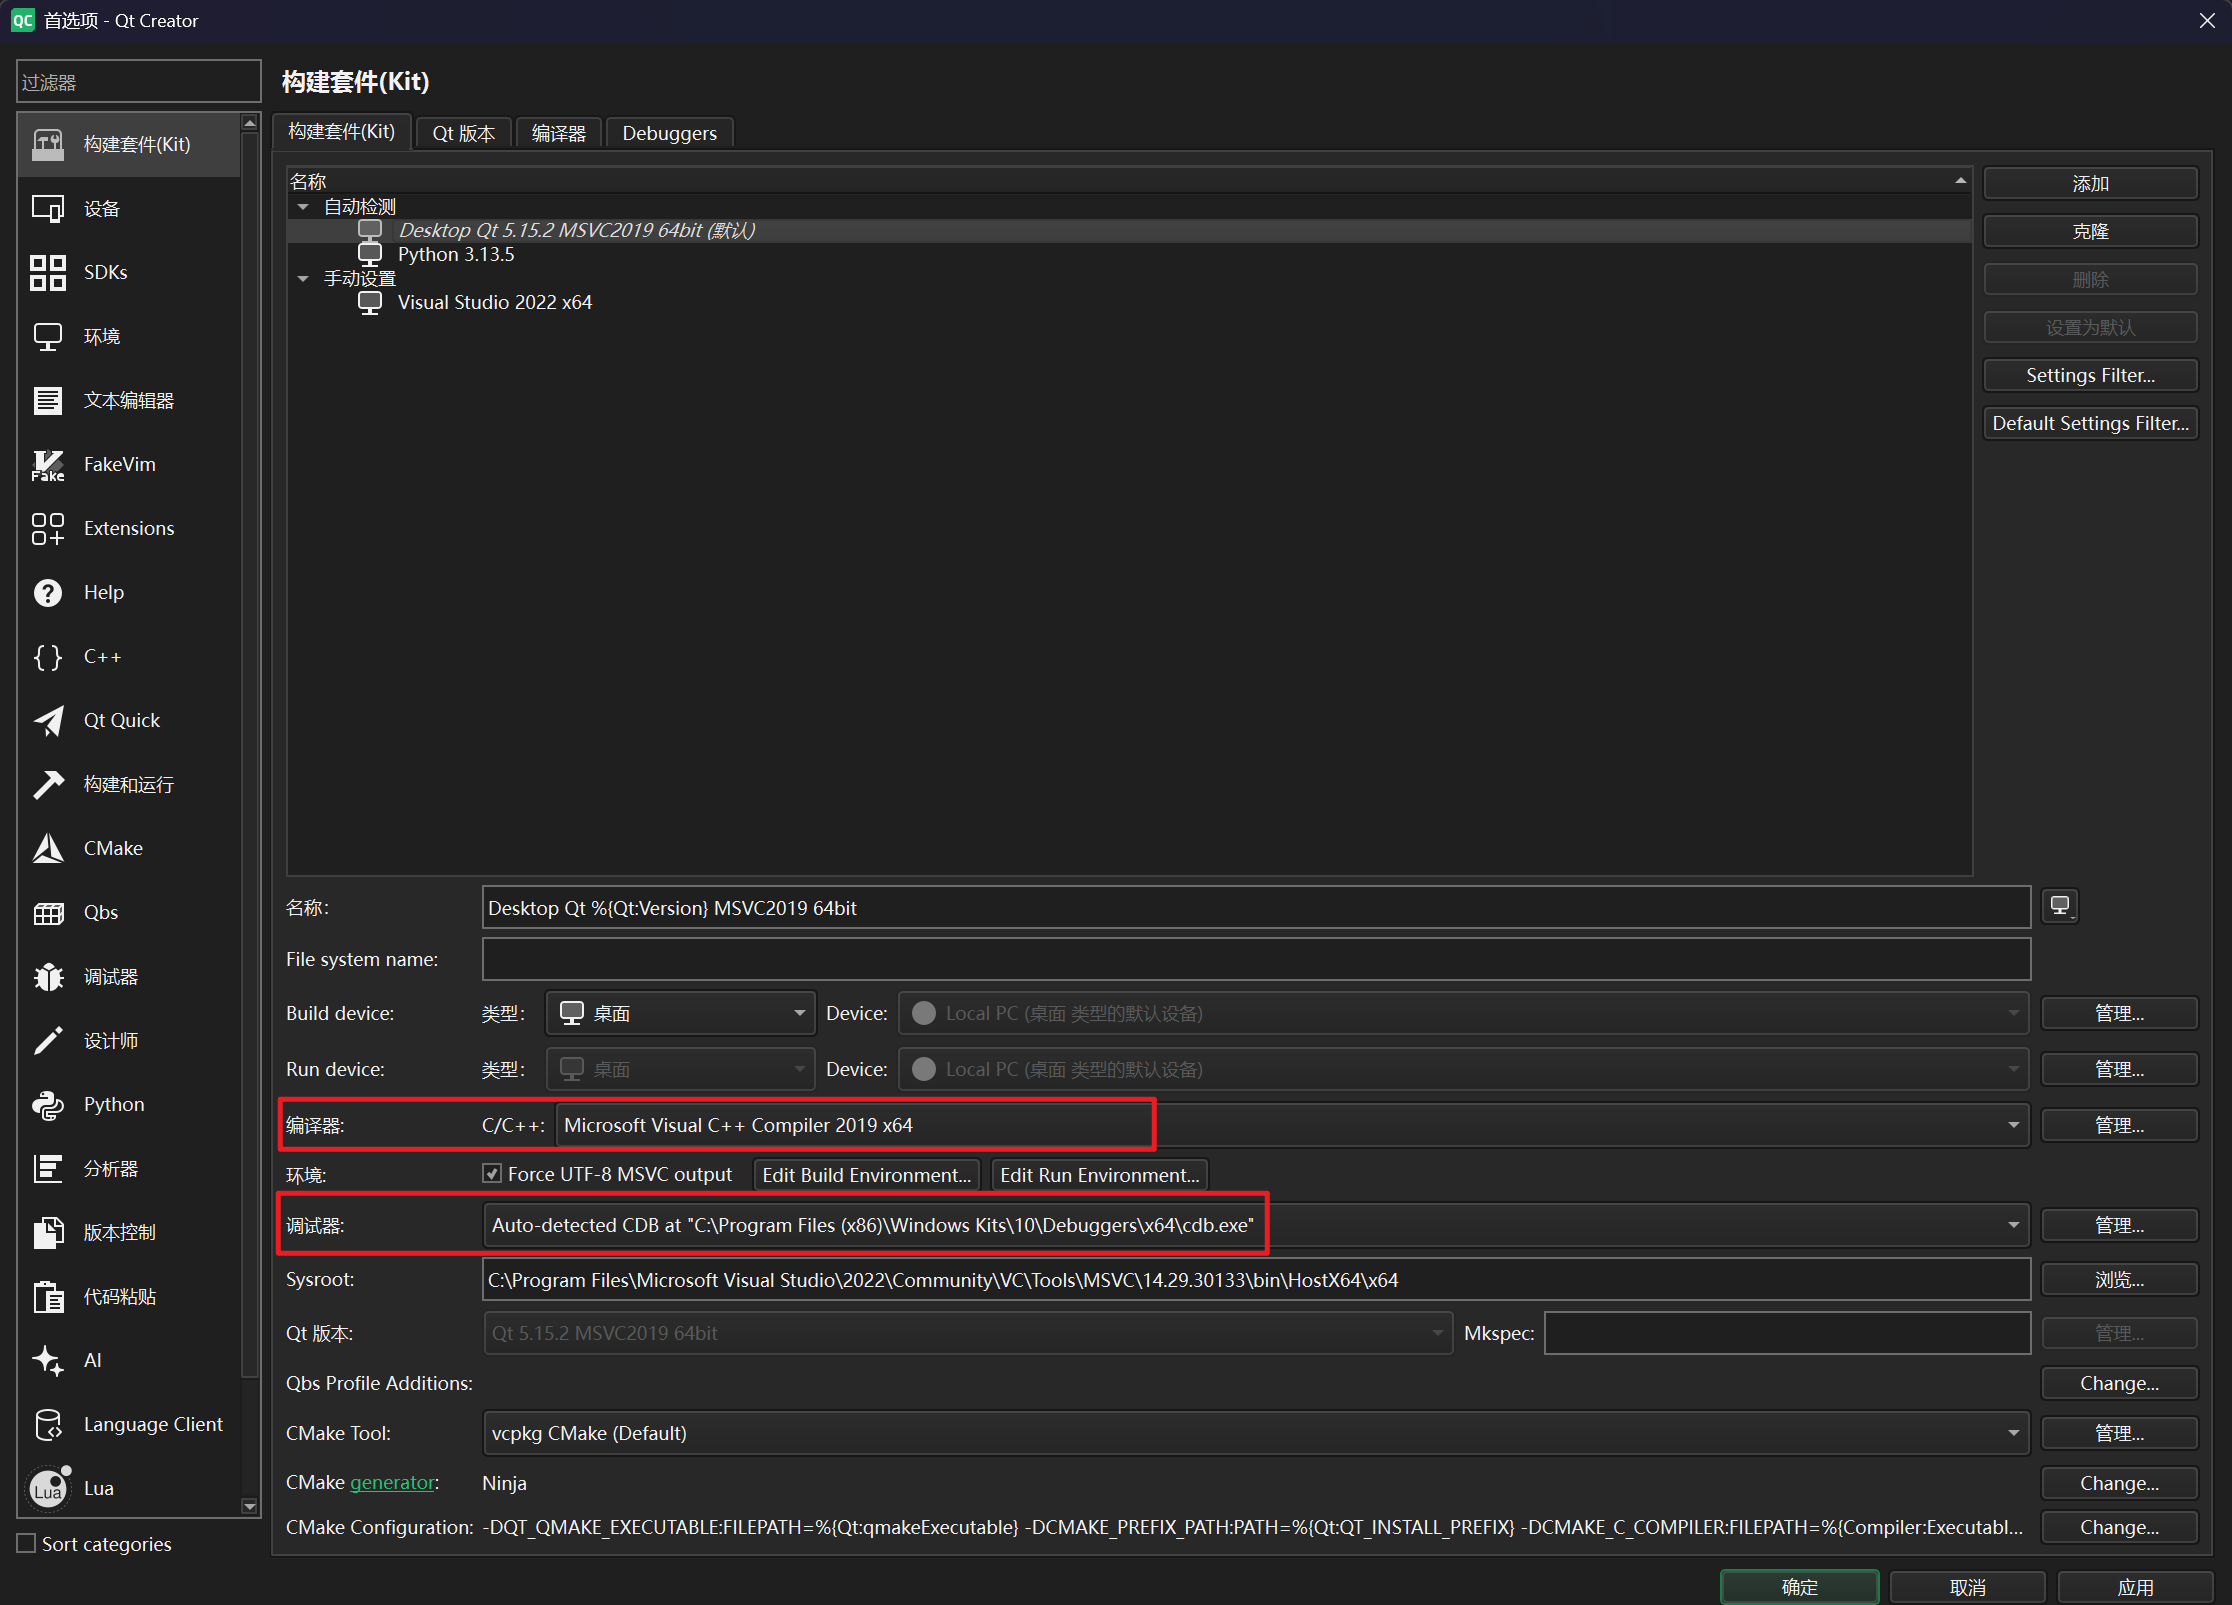
Task: Open the Extensions settings category
Action: (x=128, y=528)
